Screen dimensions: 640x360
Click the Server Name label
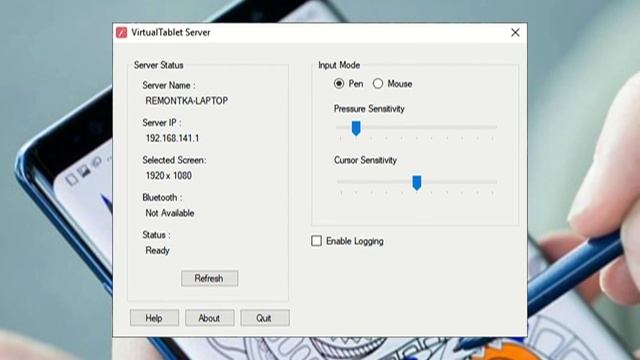169,85
